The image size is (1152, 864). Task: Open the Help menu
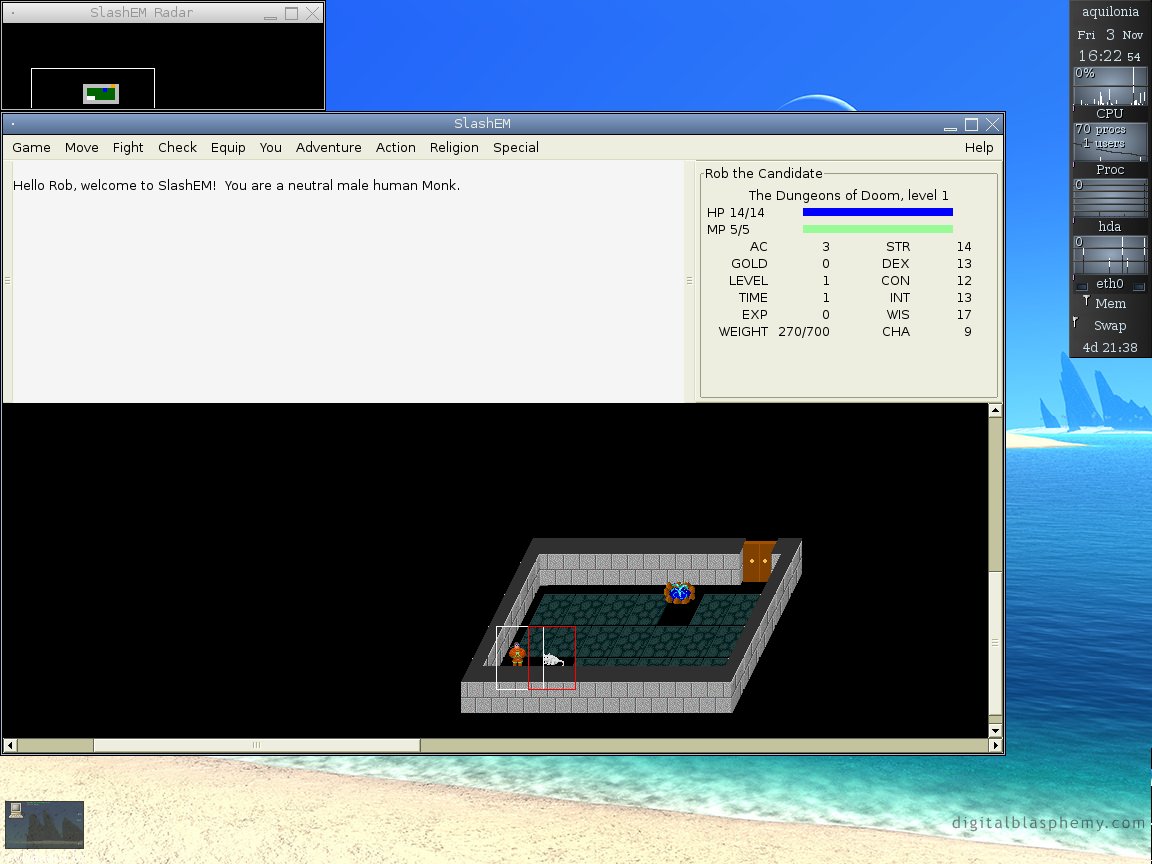click(979, 147)
